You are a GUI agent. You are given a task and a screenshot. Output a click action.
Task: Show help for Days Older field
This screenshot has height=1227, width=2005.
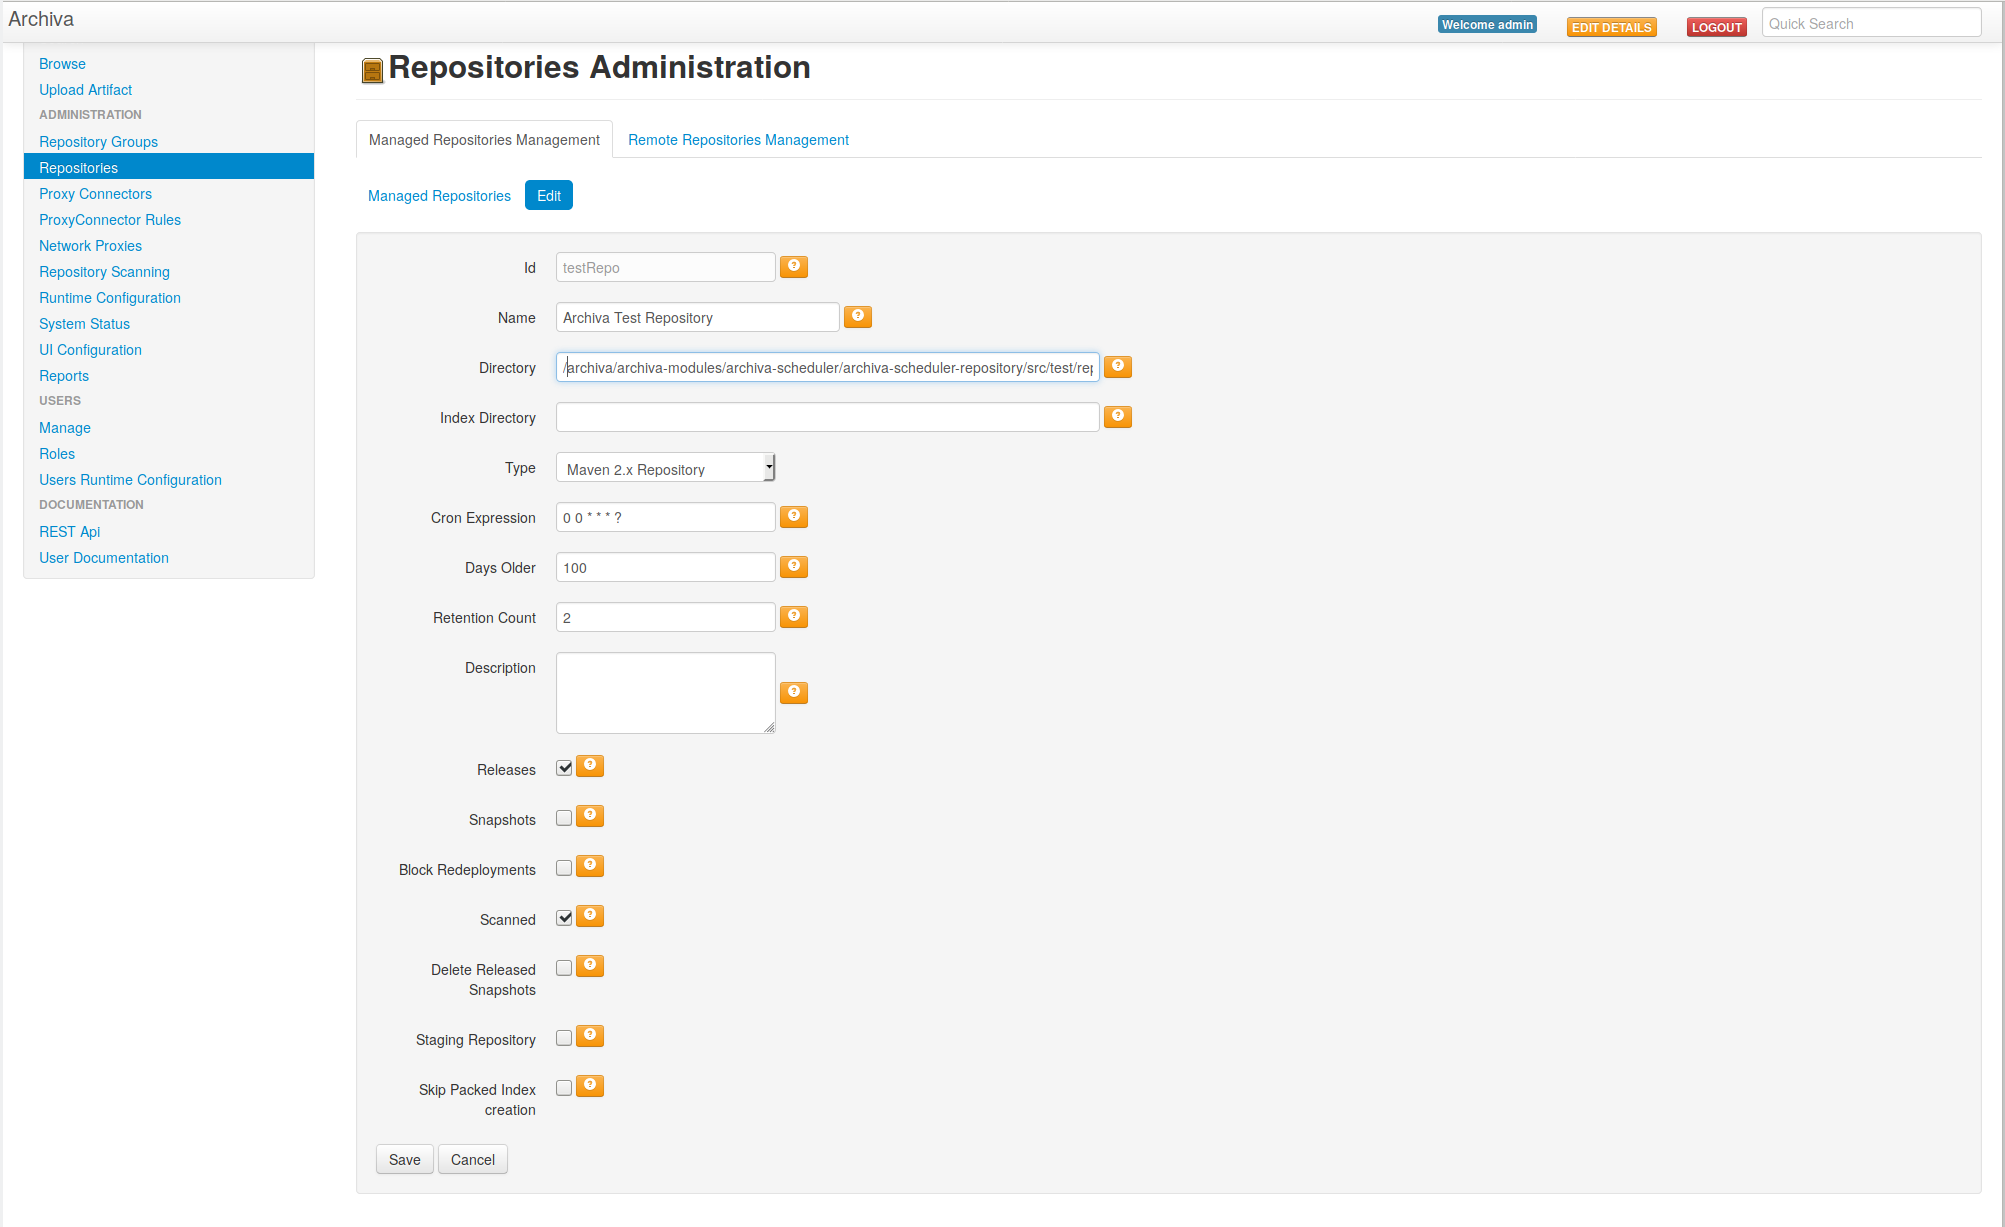pos(793,566)
